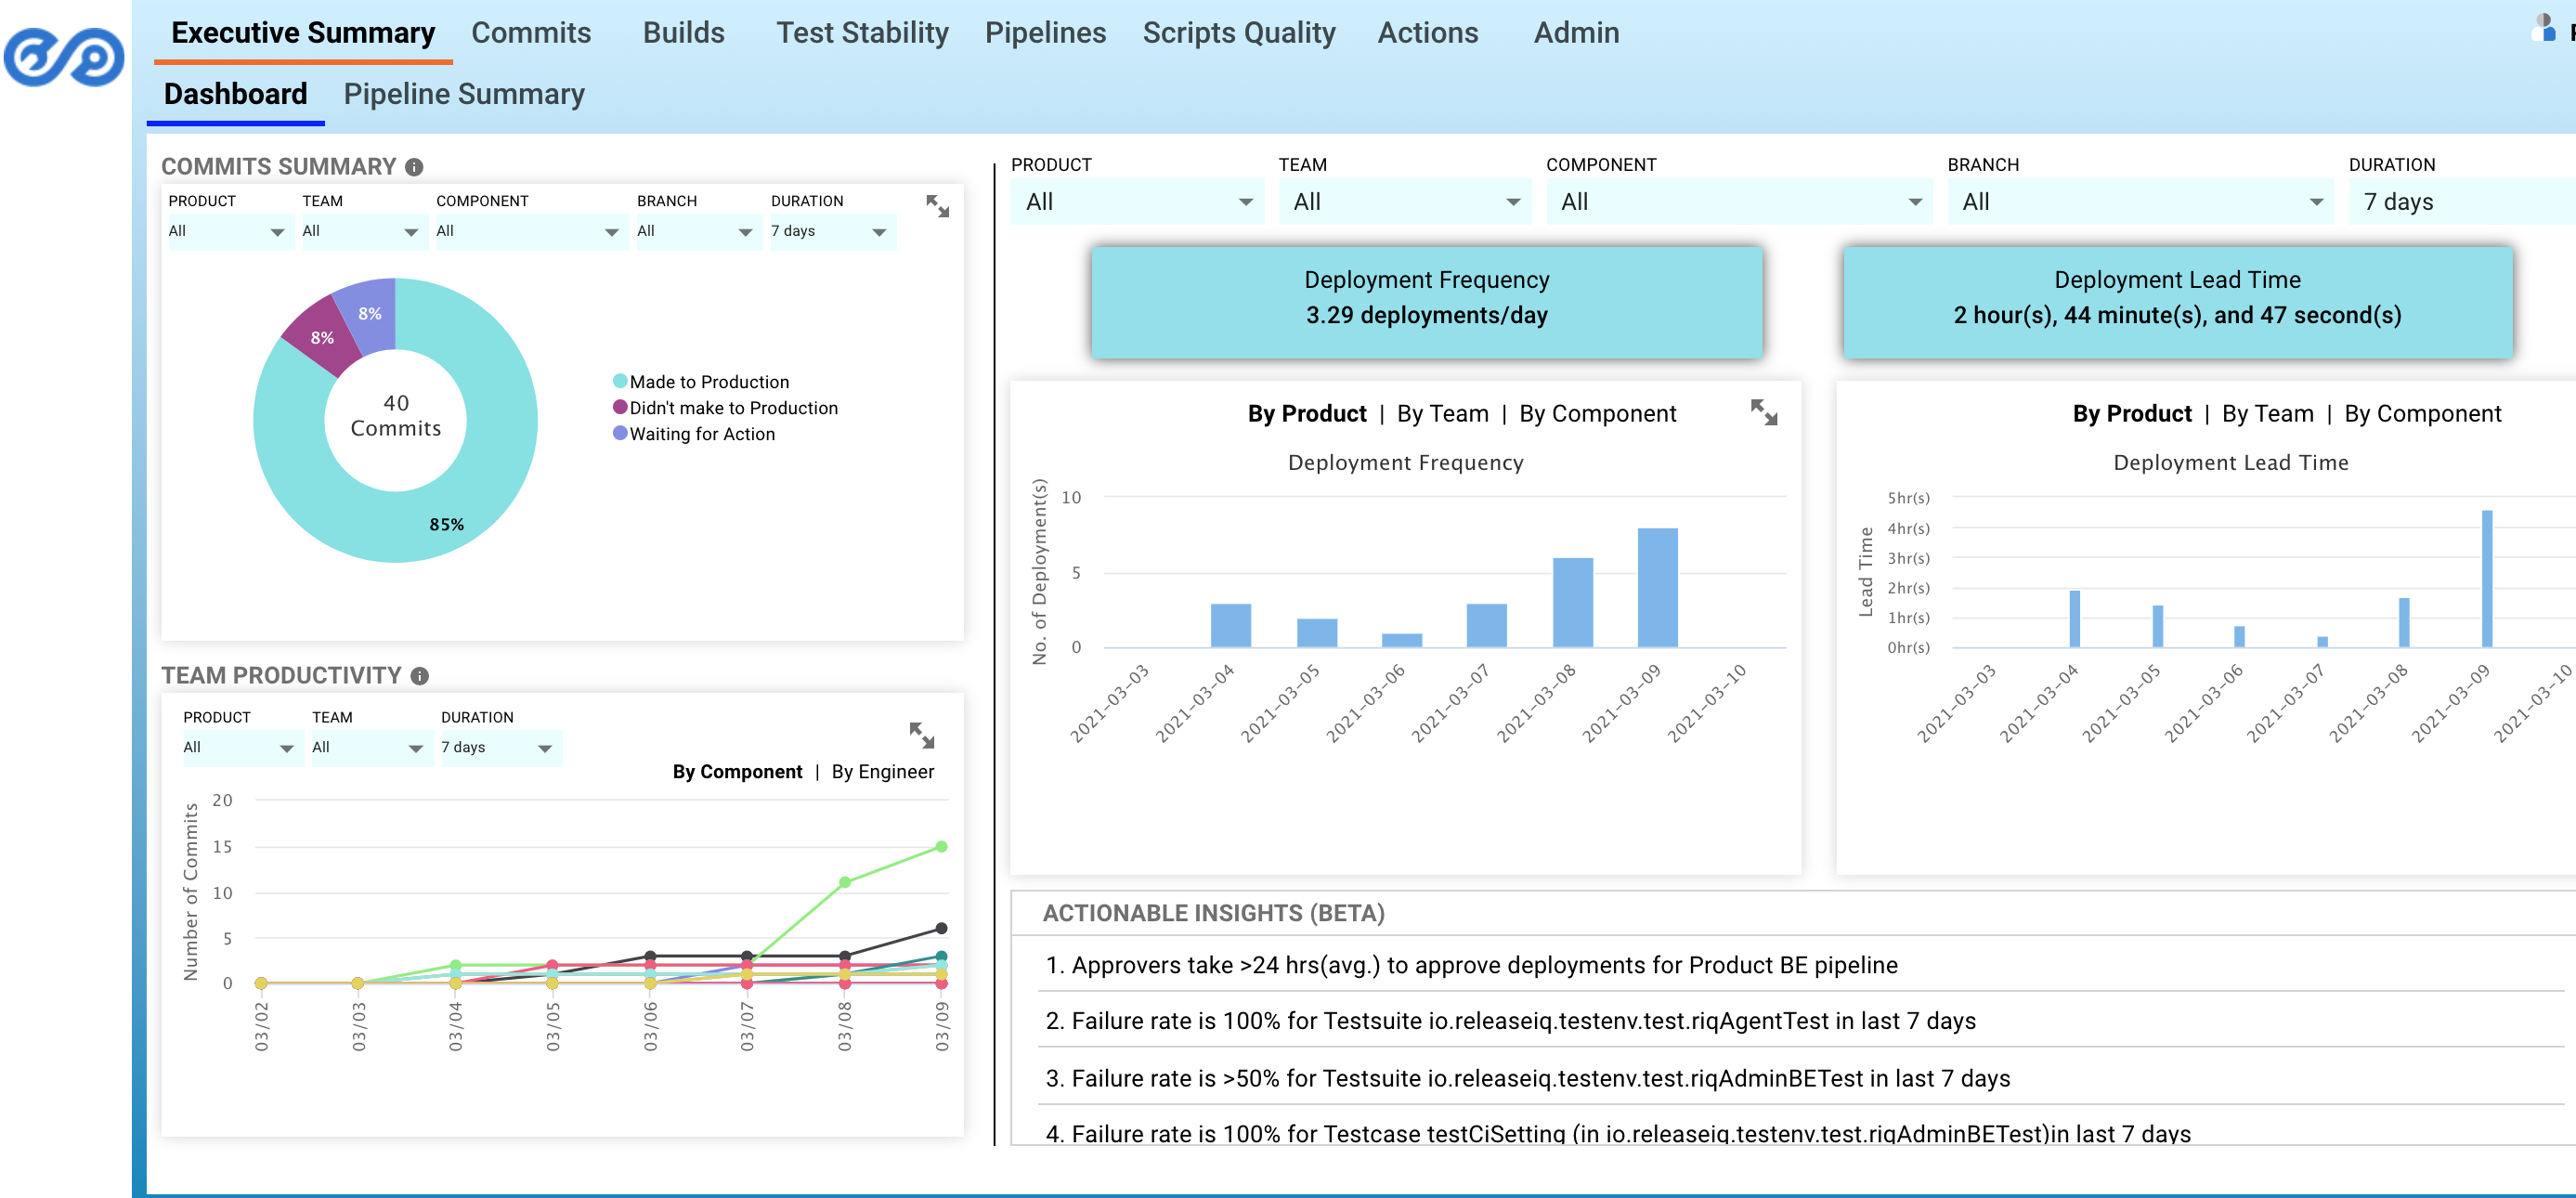Image resolution: width=2576 pixels, height=1198 pixels.
Task: Open Team Productivity TEAM dropdown
Action: tap(367, 747)
